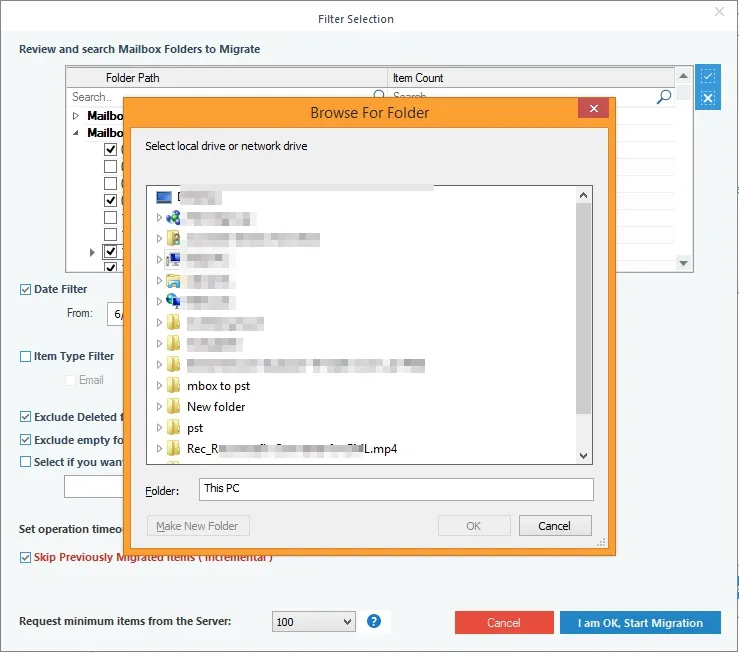Tick the Email item type checkbox
739x653 pixels.
point(70,380)
